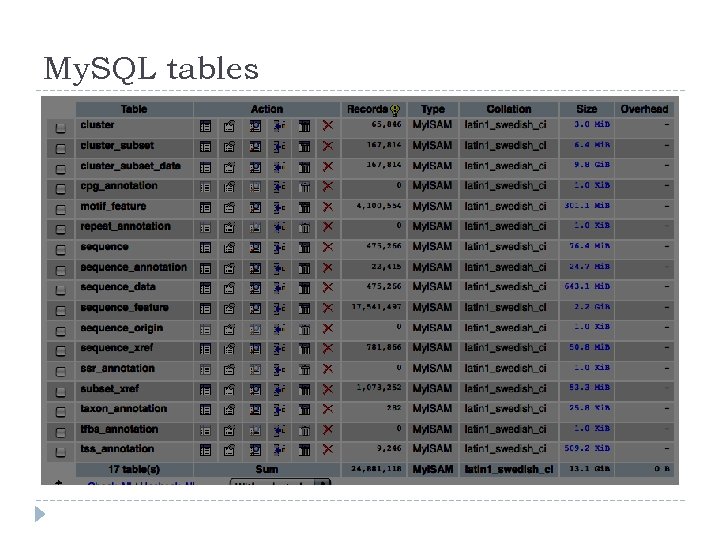Insert a row into cluster table

[279, 126]
